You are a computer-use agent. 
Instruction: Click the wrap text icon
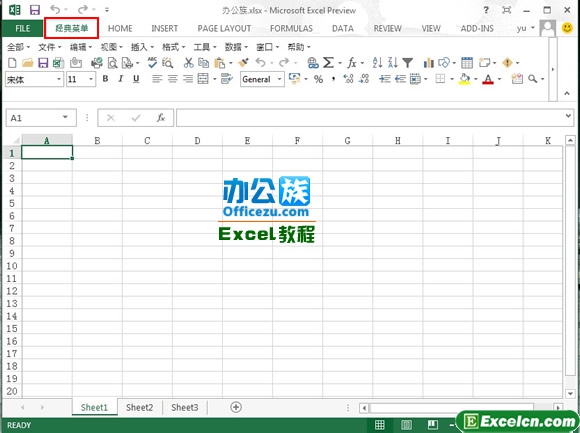tap(226, 78)
